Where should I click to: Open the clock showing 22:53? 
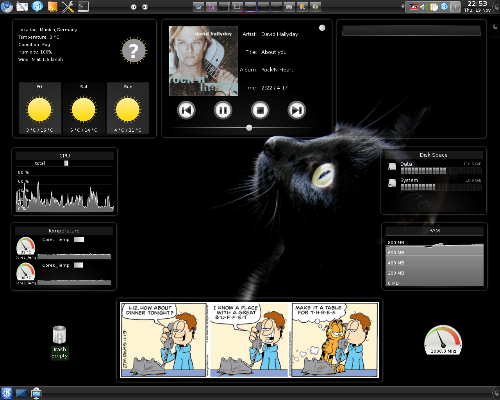pos(477,6)
